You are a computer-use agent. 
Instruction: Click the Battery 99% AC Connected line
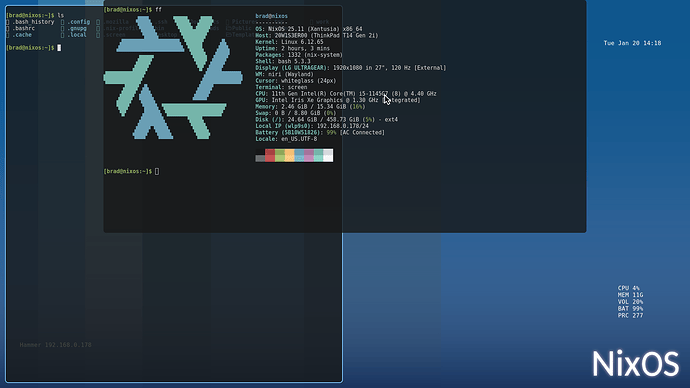click(x=320, y=132)
